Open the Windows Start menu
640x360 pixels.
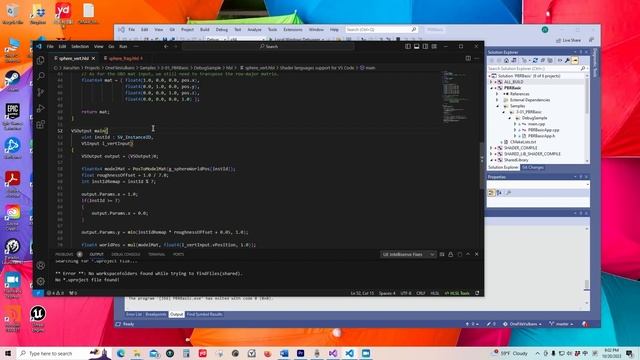pyautogui.click(x=8, y=353)
